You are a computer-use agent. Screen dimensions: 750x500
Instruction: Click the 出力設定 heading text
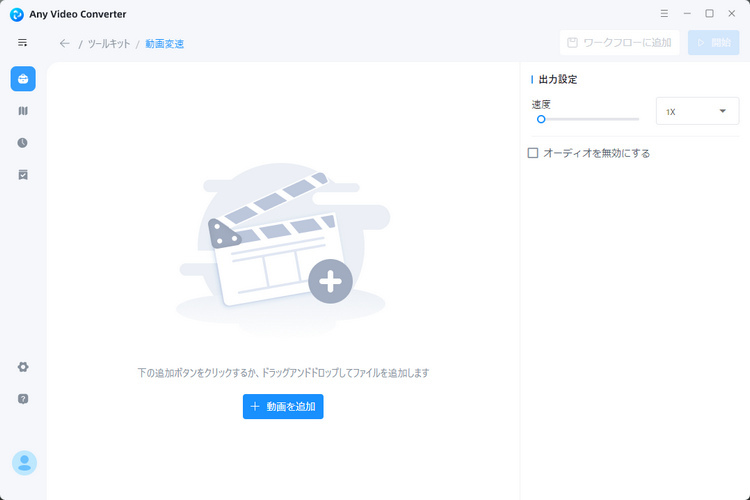pos(558,79)
